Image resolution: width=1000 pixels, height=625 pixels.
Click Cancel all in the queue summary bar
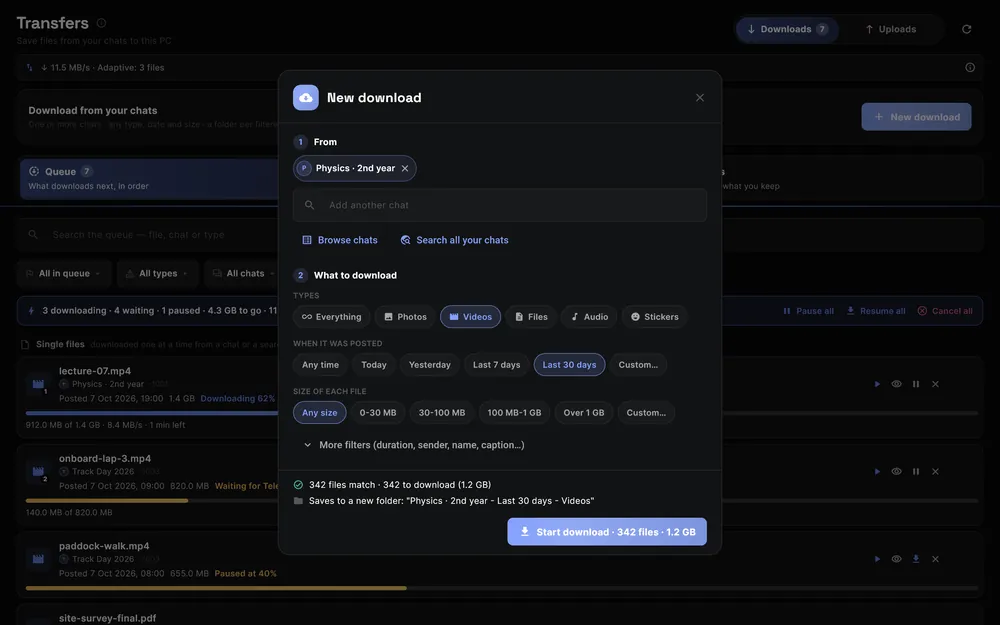point(945,311)
